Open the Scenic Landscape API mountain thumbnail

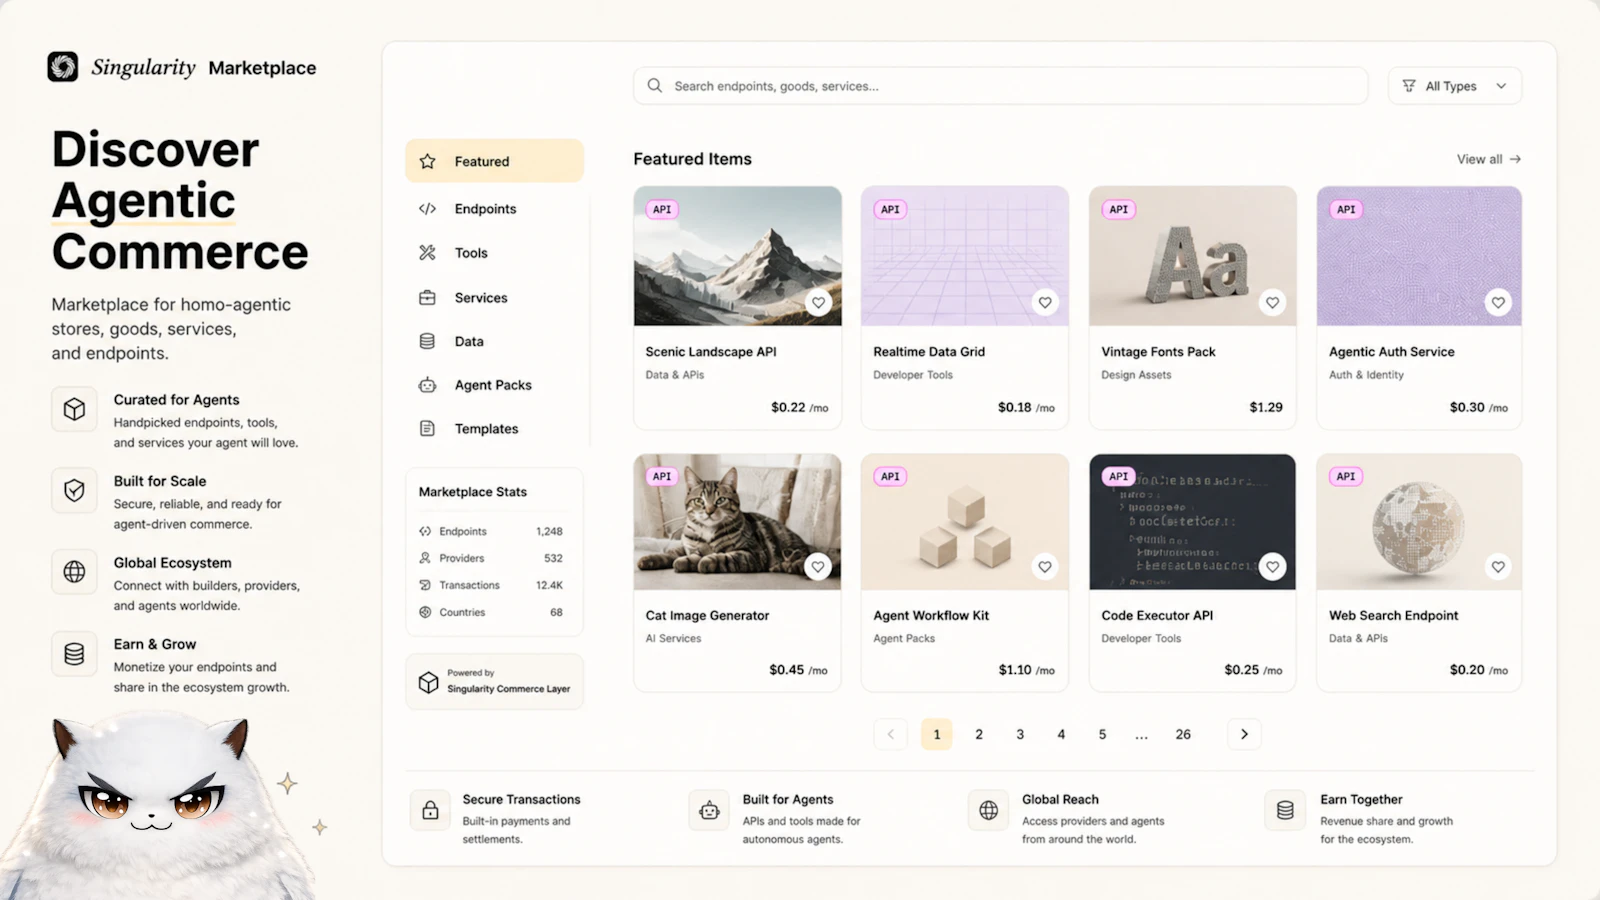tap(738, 256)
